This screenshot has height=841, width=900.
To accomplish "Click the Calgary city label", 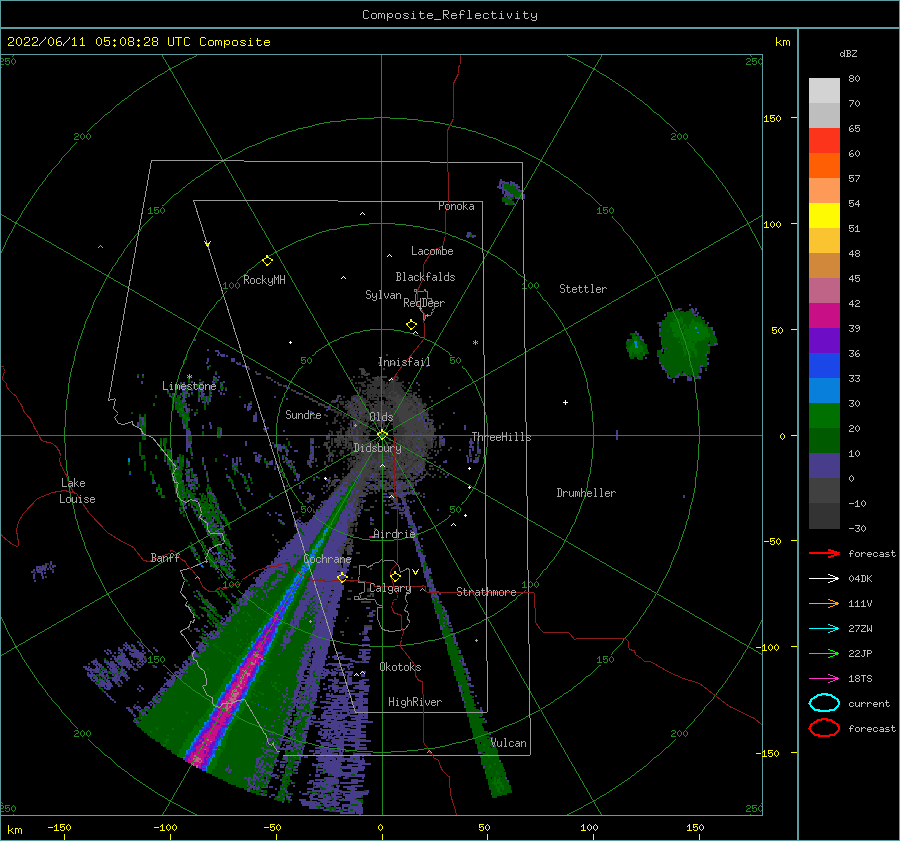I will tap(390, 588).
